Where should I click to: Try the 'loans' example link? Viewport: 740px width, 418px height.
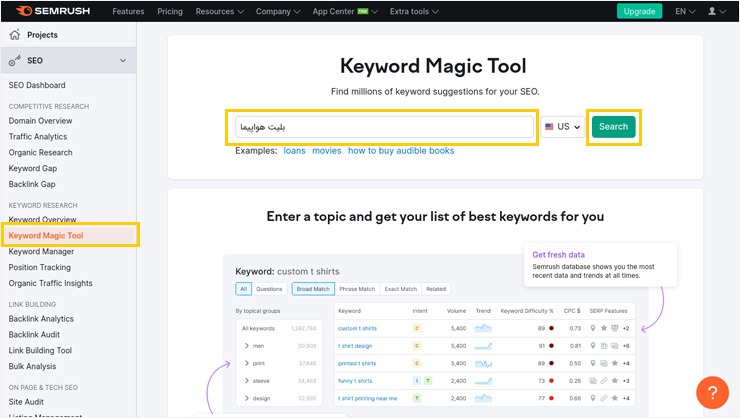[x=294, y=150]
